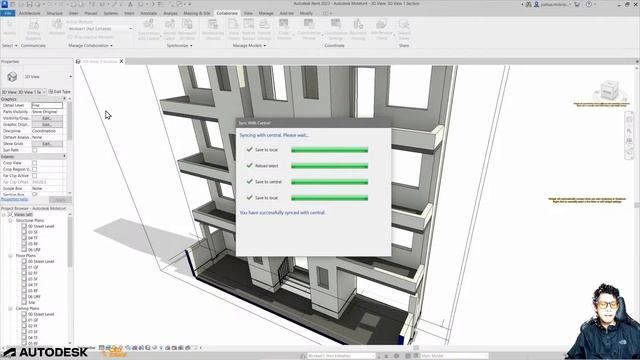Click the Project Browser vertical scrollbar
Screen dimensions: 640x360
[70, 278]
